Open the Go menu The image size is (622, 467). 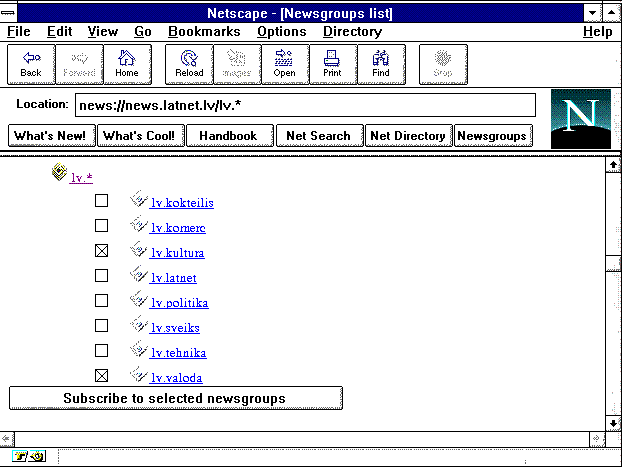pos(143,32)
